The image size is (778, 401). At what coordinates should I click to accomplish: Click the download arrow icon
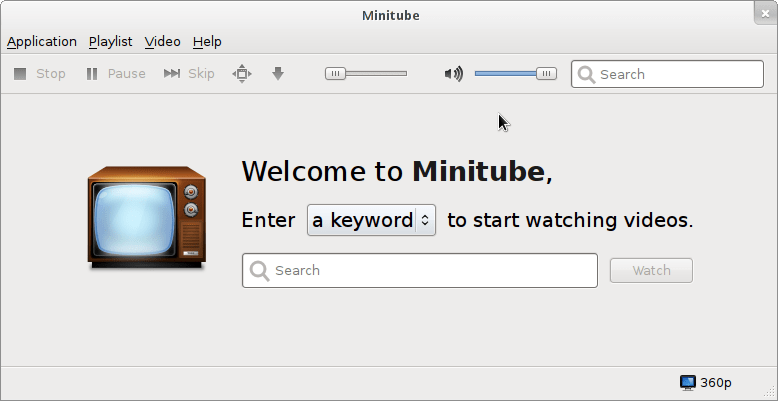click(x=278, y=74)
